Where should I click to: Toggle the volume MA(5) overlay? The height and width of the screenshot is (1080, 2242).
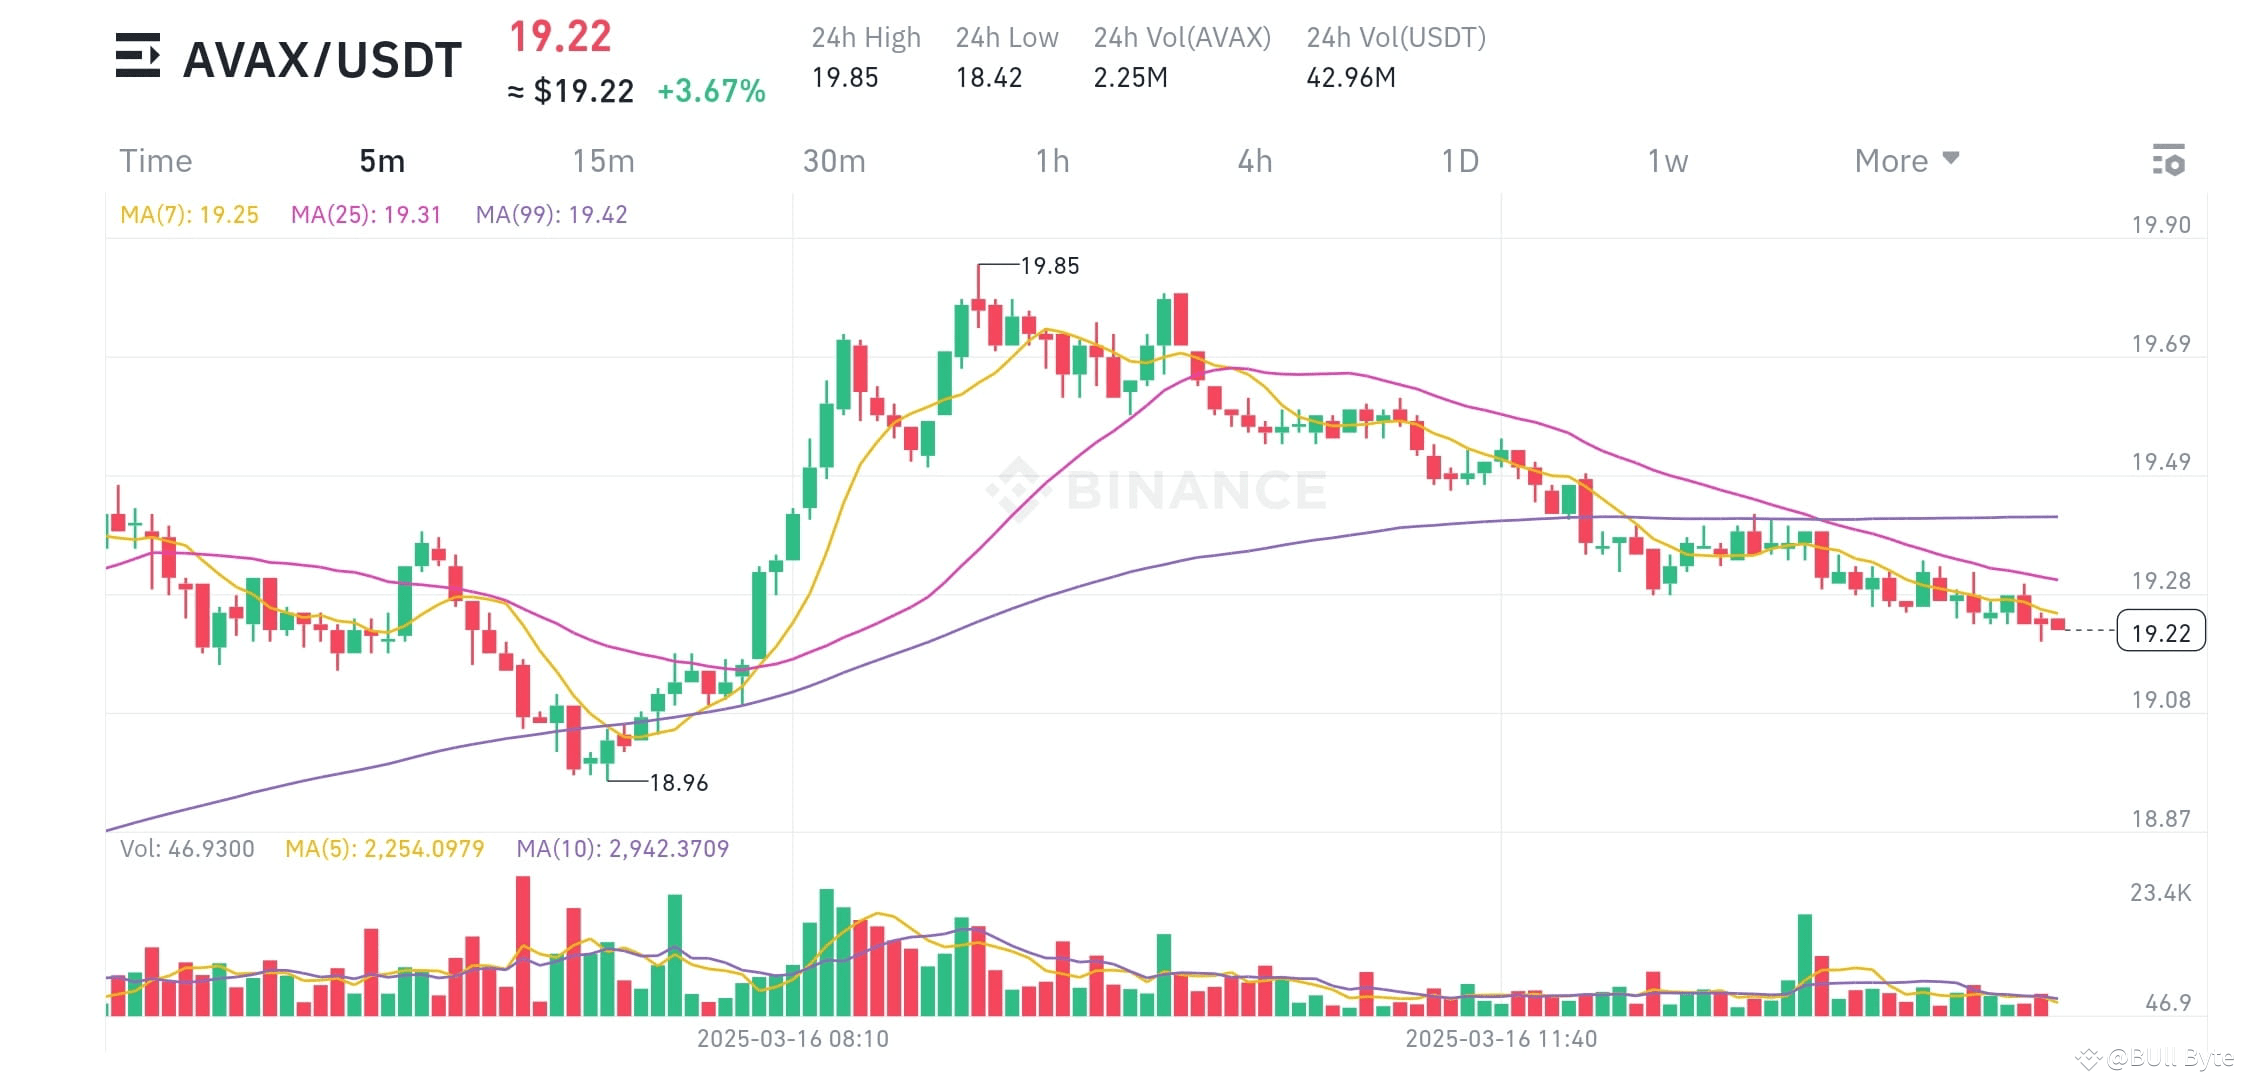pyautogui.click(x=386, y=848)
